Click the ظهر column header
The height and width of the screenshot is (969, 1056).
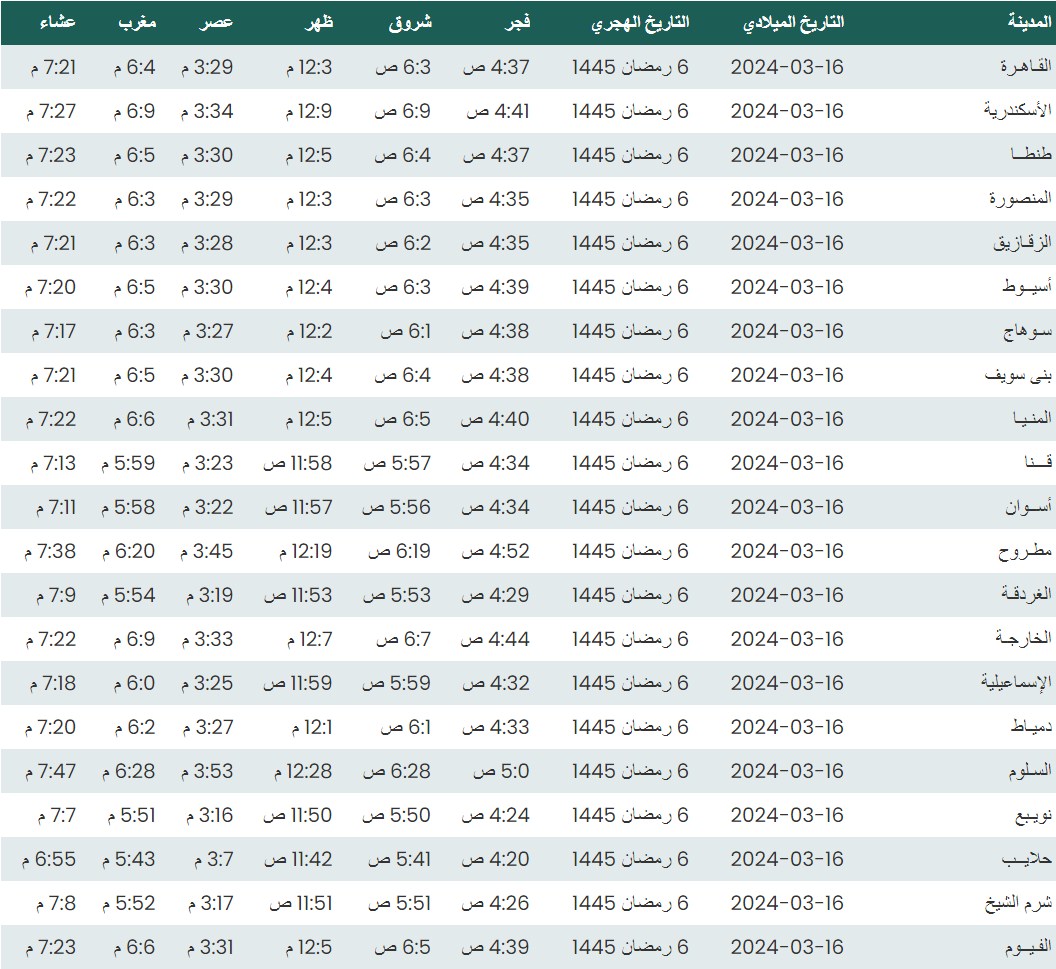coord(317,22)
